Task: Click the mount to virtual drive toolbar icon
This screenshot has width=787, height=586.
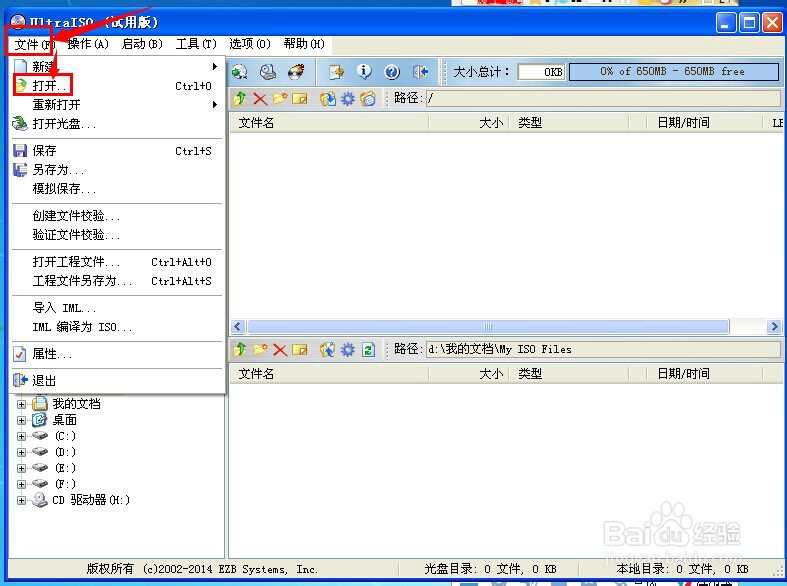Action: tap(240, 72)
